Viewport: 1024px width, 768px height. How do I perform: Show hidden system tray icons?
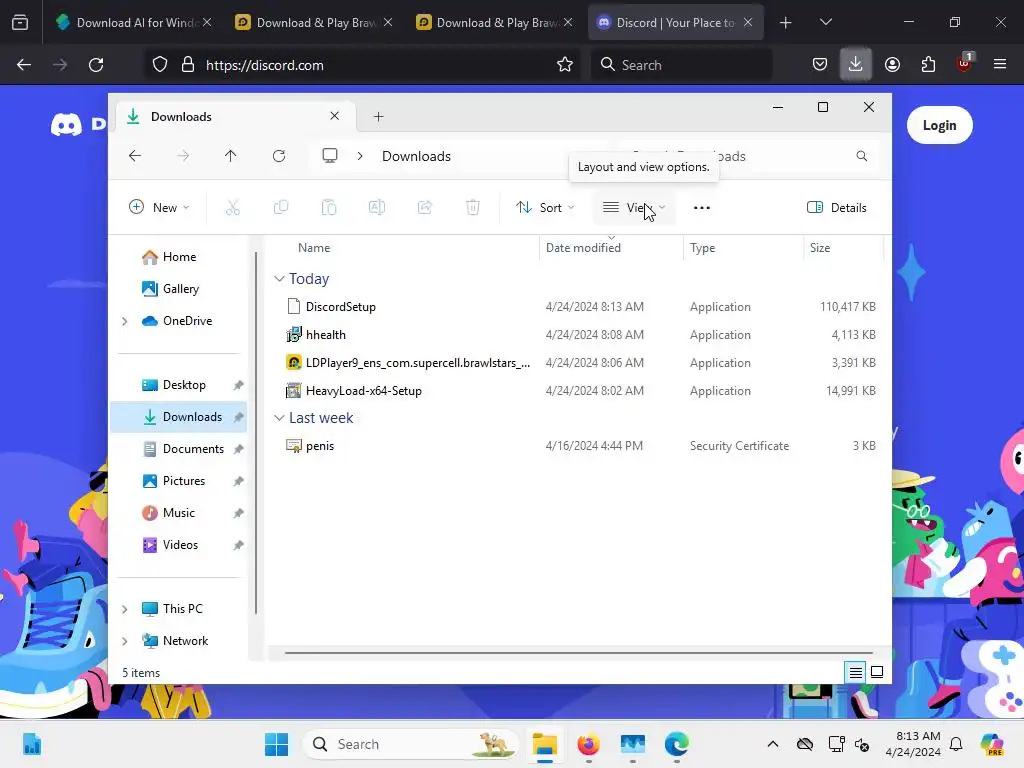[773, 744]
